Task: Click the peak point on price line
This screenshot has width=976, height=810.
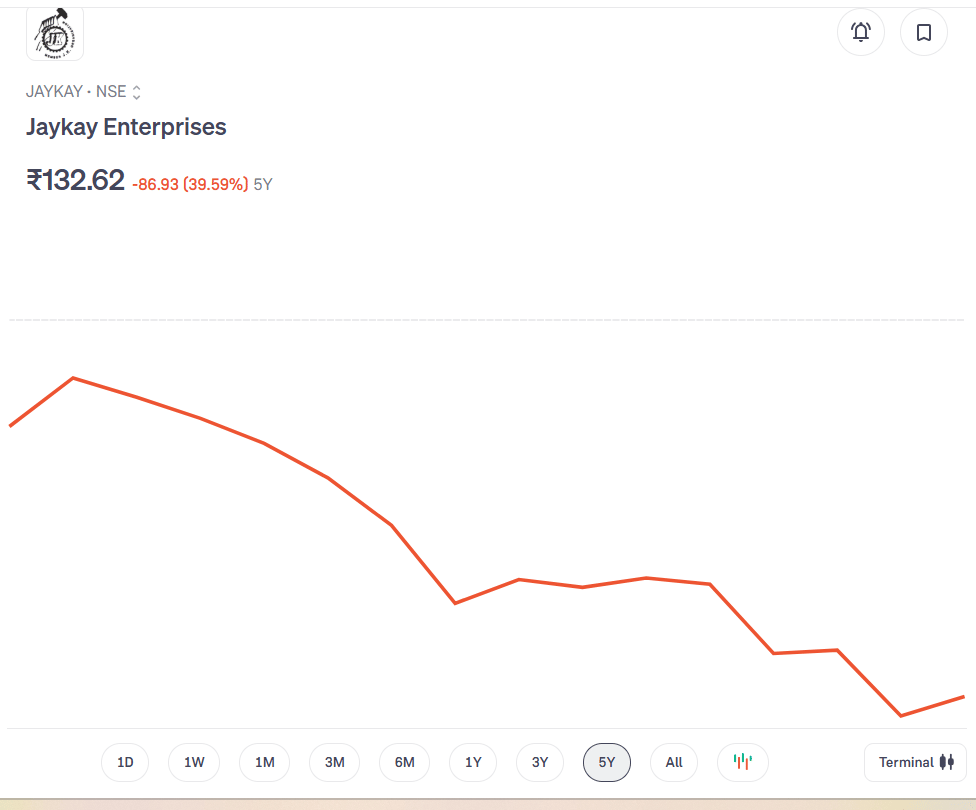Action: point(73,378)
